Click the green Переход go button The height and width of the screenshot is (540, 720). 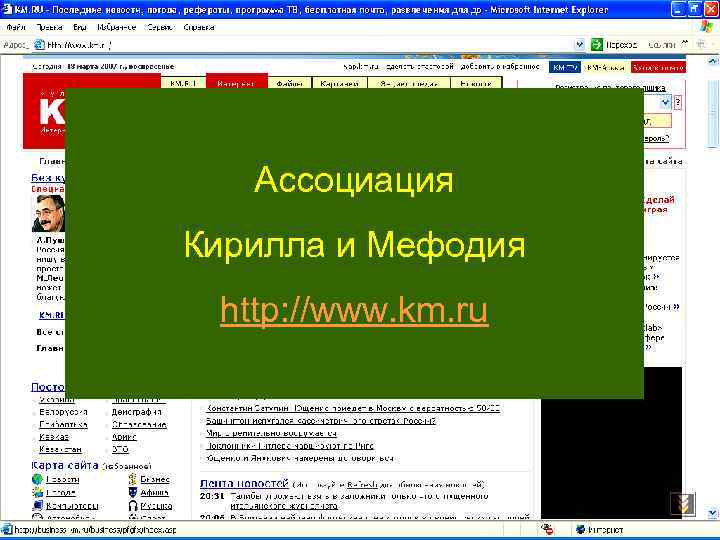point(614,45)
